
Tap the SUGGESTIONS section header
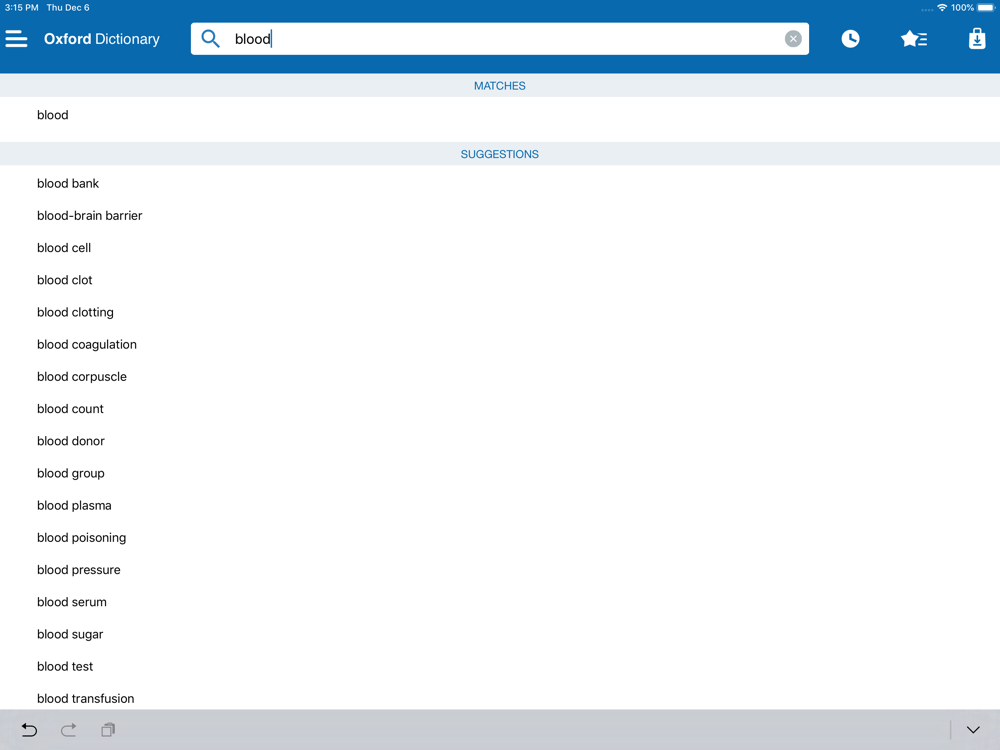500,154
